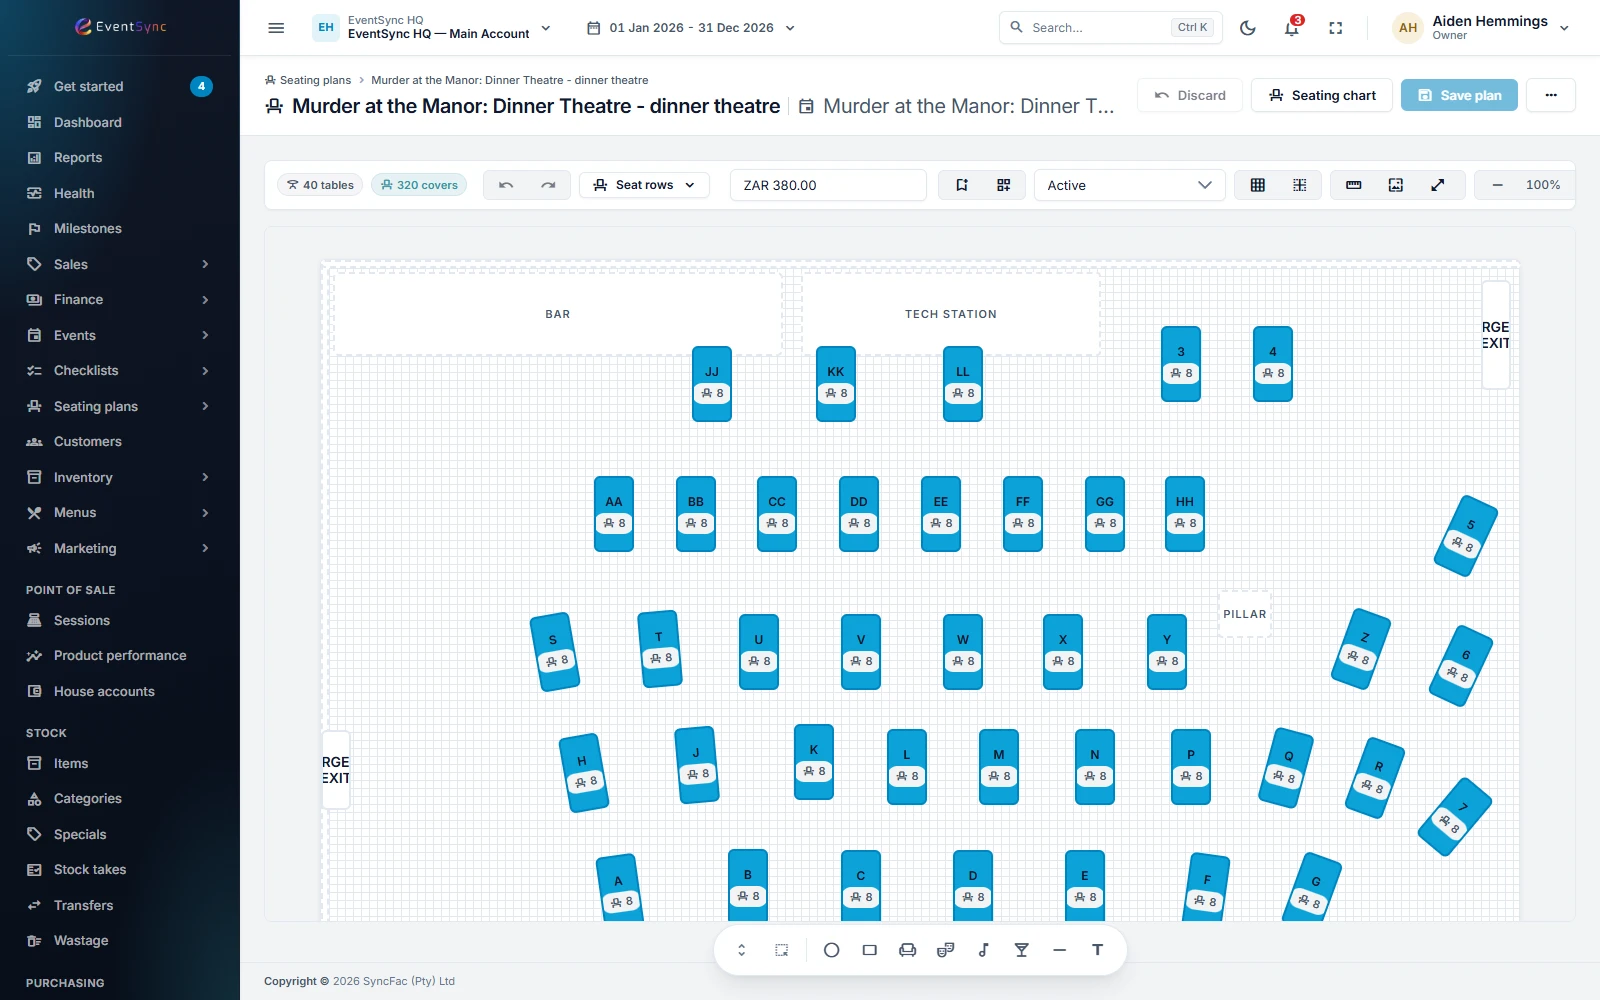Click the ZAR 380.00 price field

pos(828,185)
